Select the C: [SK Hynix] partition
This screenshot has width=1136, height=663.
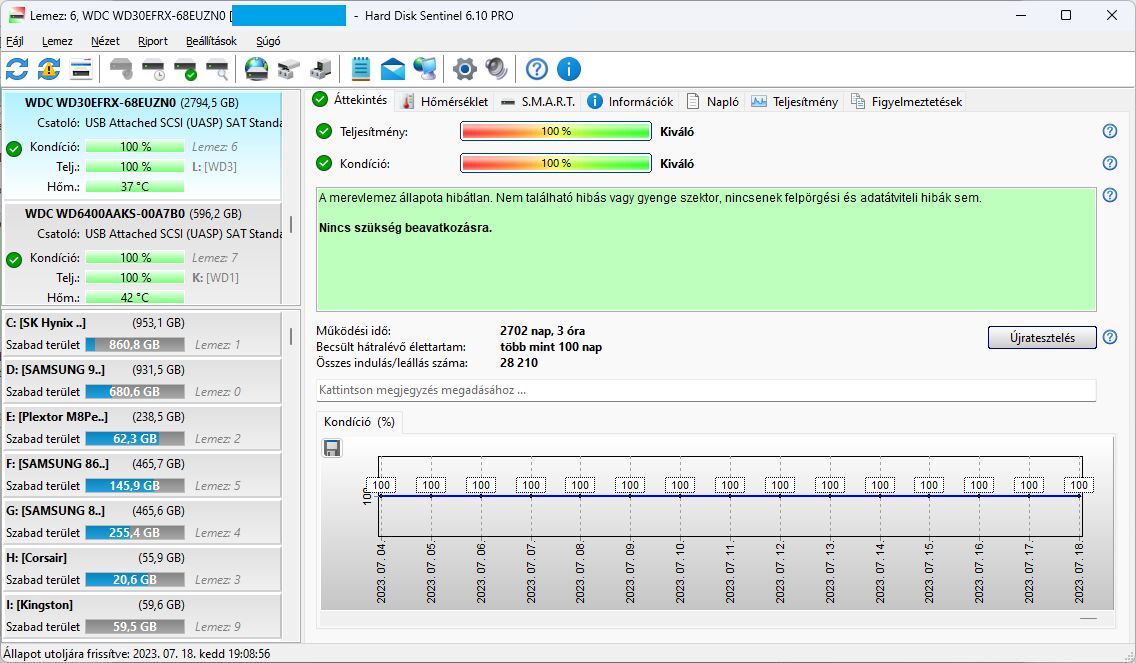point(143,334)
